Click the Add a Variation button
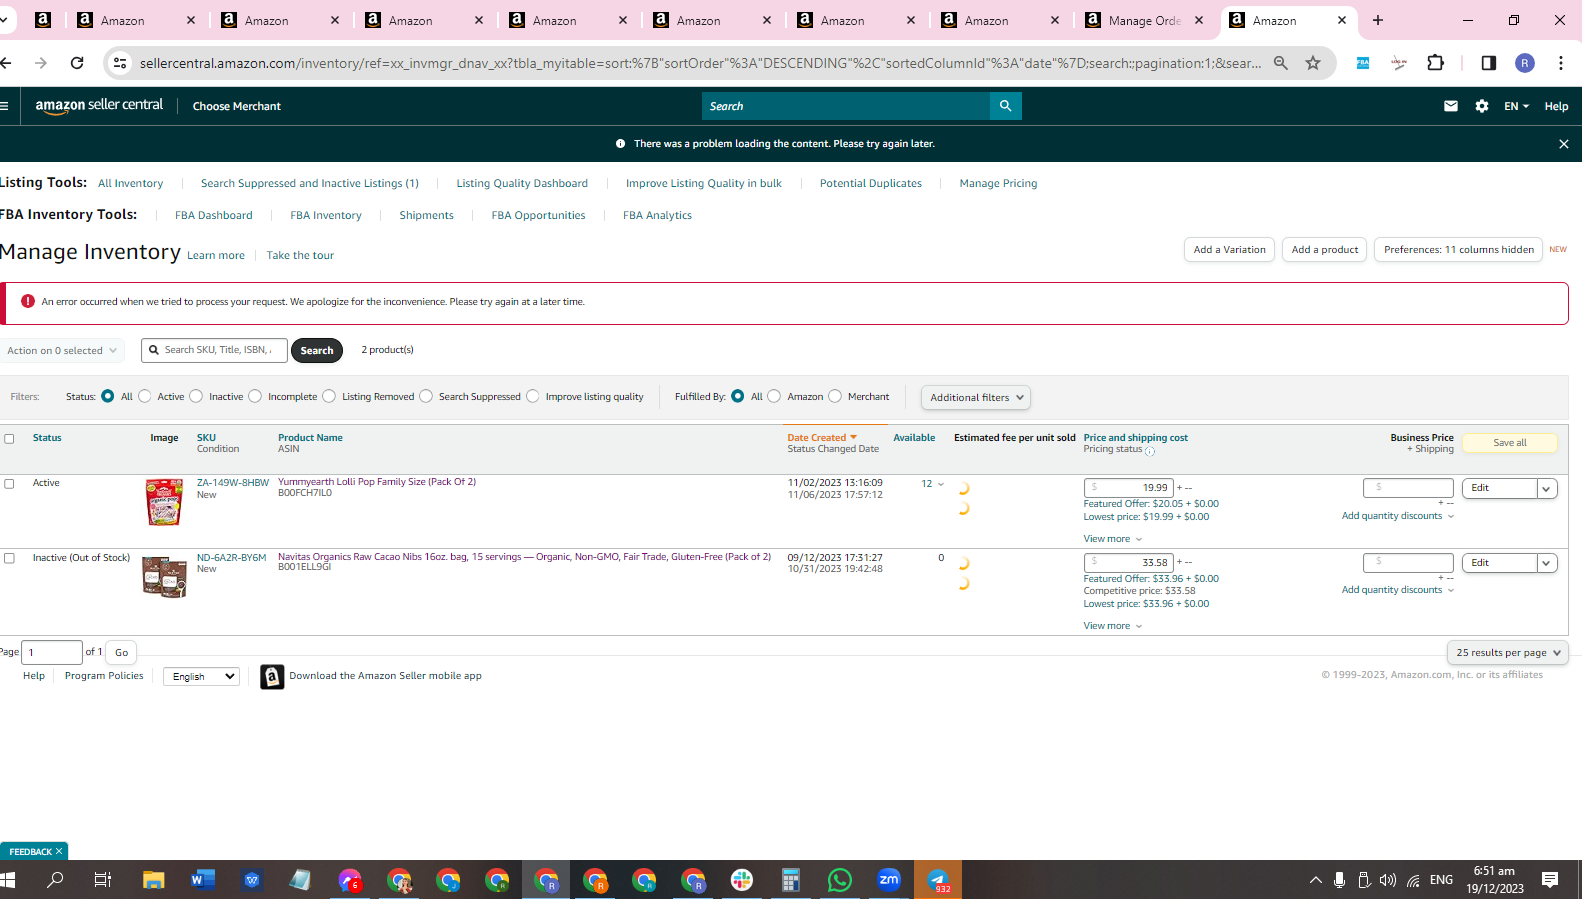 [x=1229, y=250]
